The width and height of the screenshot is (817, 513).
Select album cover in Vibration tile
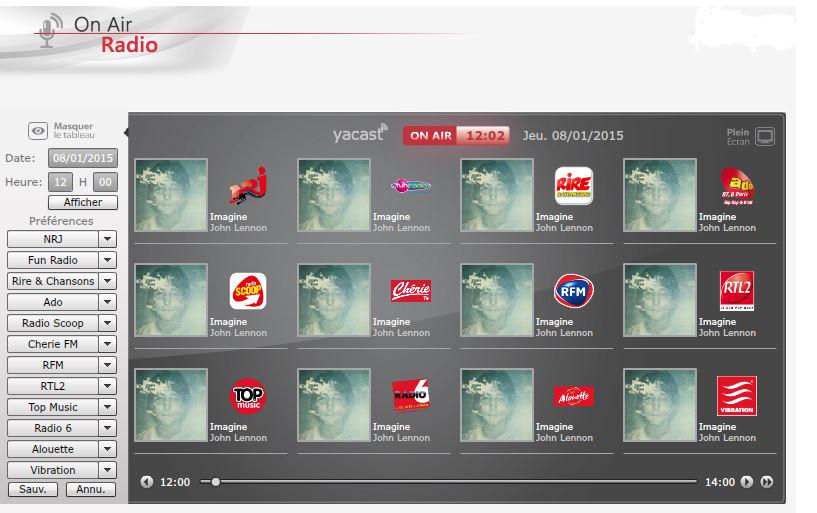click(660, 405)
